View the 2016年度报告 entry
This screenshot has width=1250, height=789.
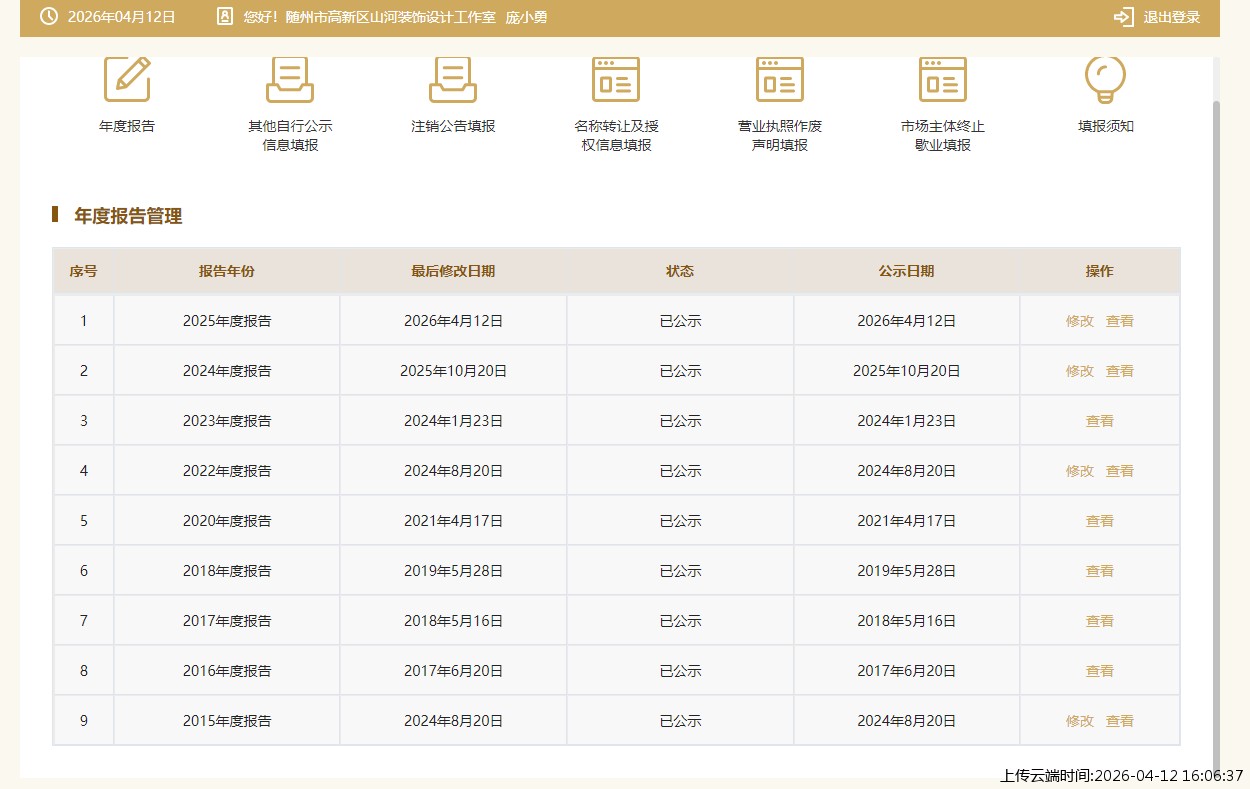1100,671
